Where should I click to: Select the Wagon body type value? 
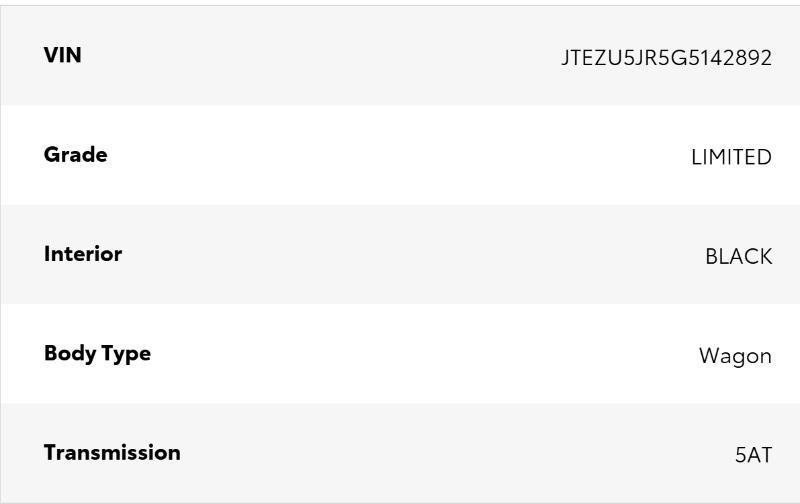click(735, 356)
